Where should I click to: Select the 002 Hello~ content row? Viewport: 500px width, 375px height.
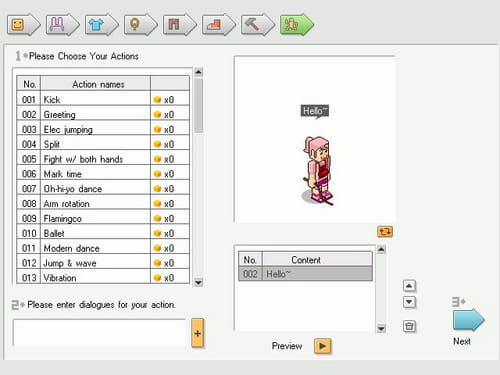coord(305,274)
